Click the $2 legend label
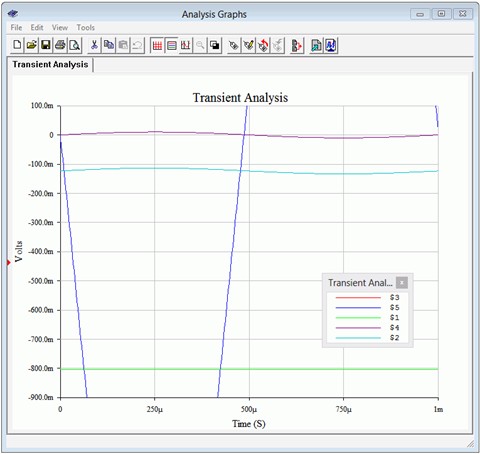Image resolution: width=480 pixels, height=454 pixels. click(394, 338)
